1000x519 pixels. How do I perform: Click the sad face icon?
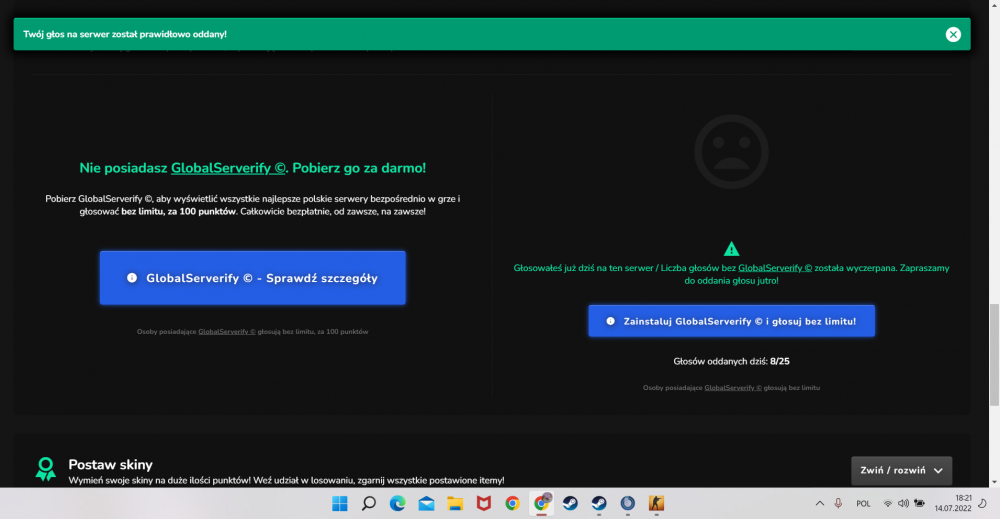[x=732, y=152]
